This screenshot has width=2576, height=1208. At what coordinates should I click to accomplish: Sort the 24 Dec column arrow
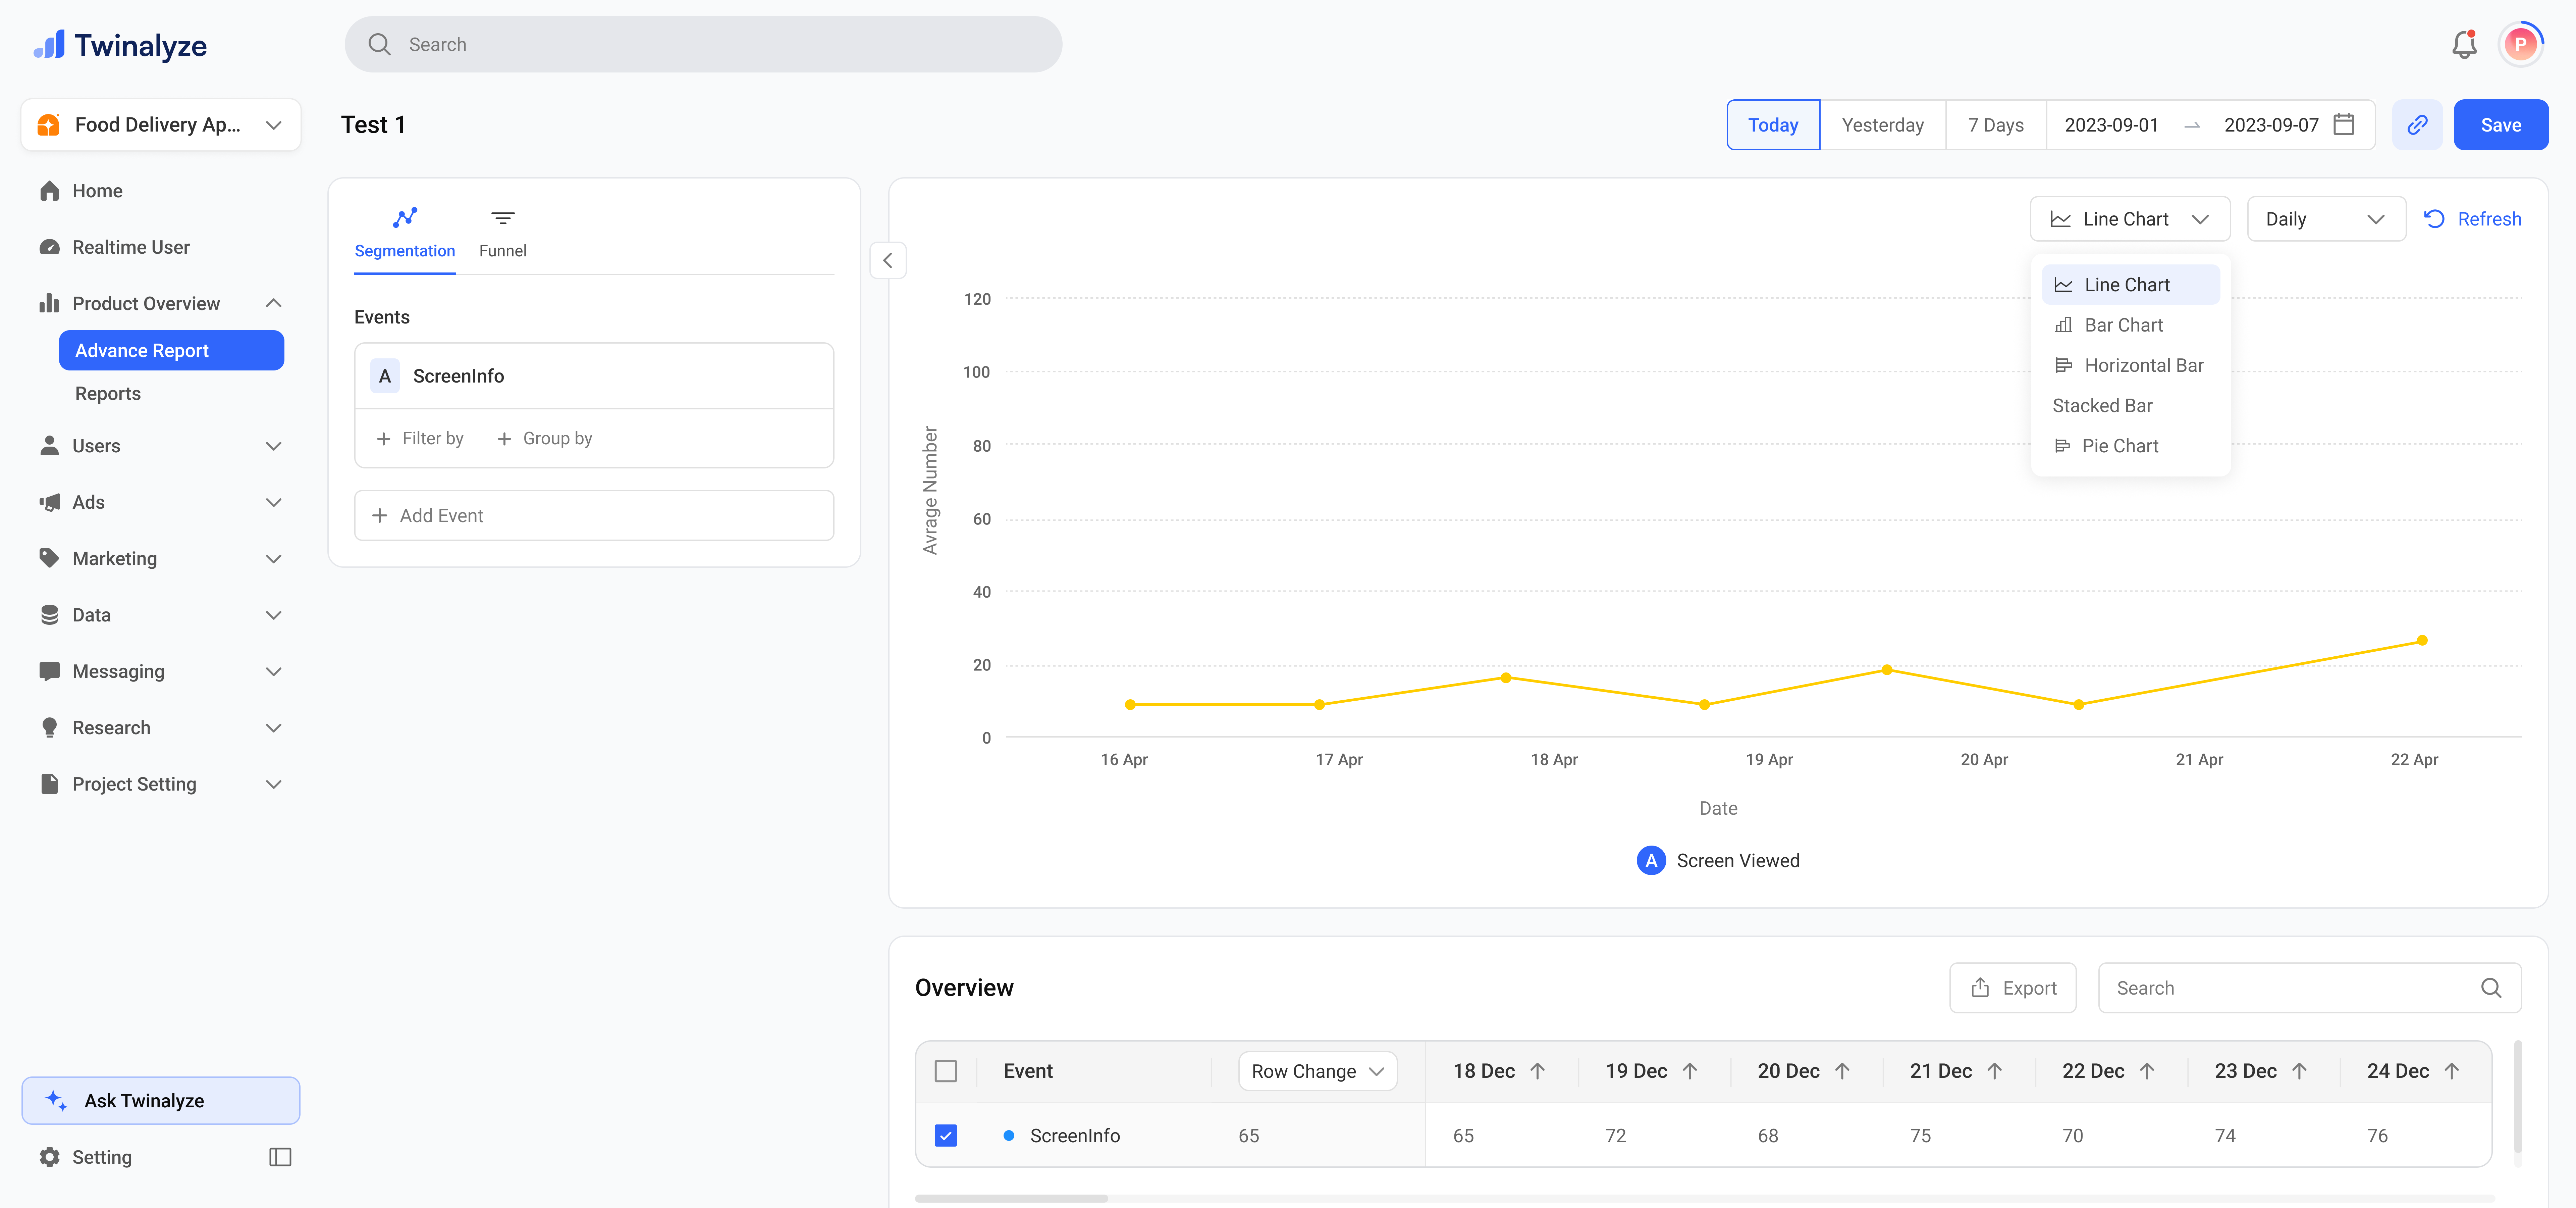tap(2452, 1071)
